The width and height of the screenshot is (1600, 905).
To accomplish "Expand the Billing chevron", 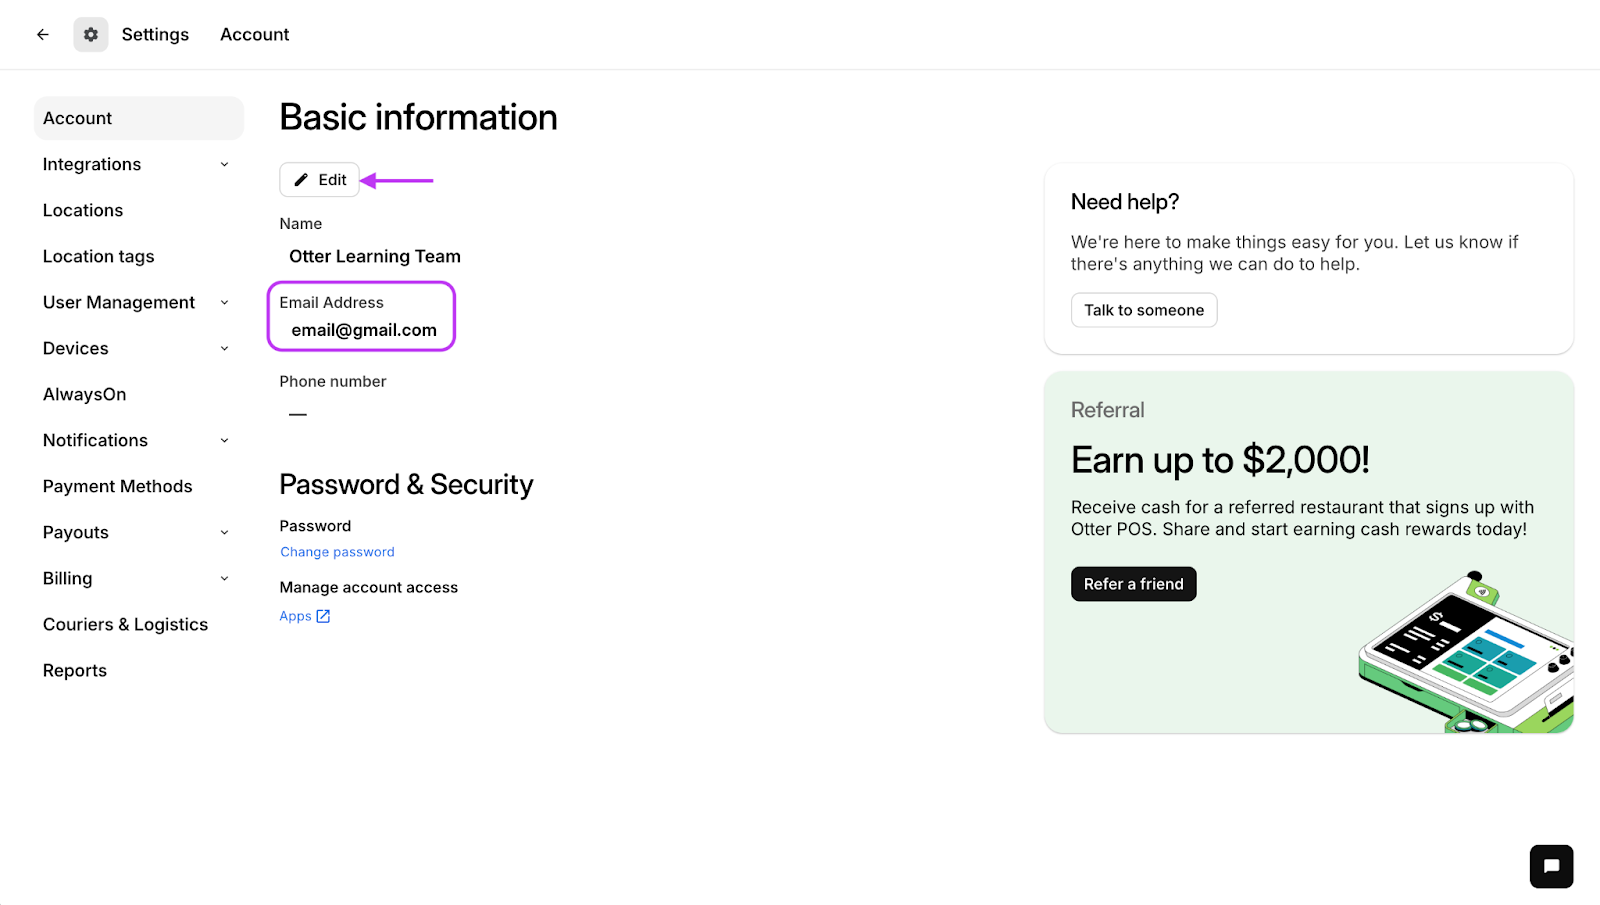I will pyautogui.click(x=224, y=578).
